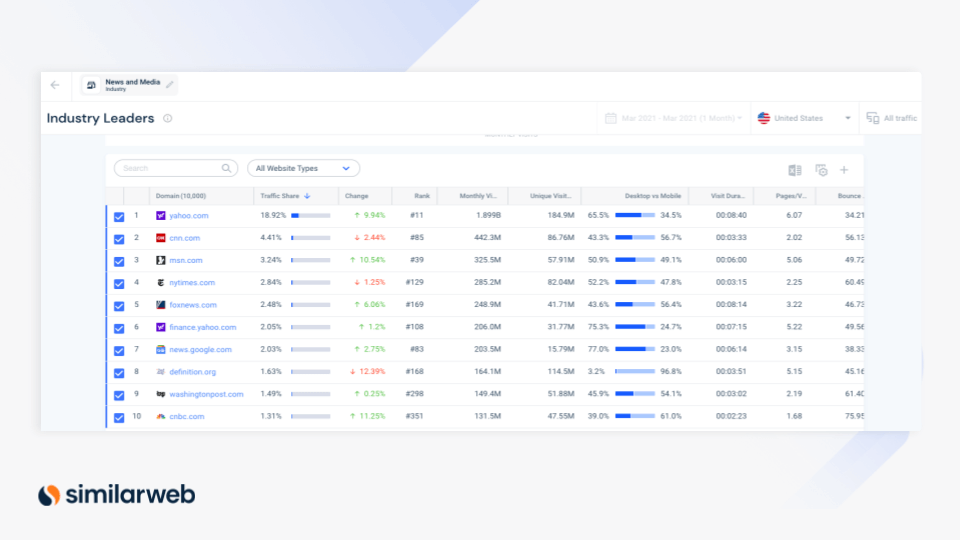Click the cnn.com traffic share bar

pyautogui.click(x=311, y=238)
